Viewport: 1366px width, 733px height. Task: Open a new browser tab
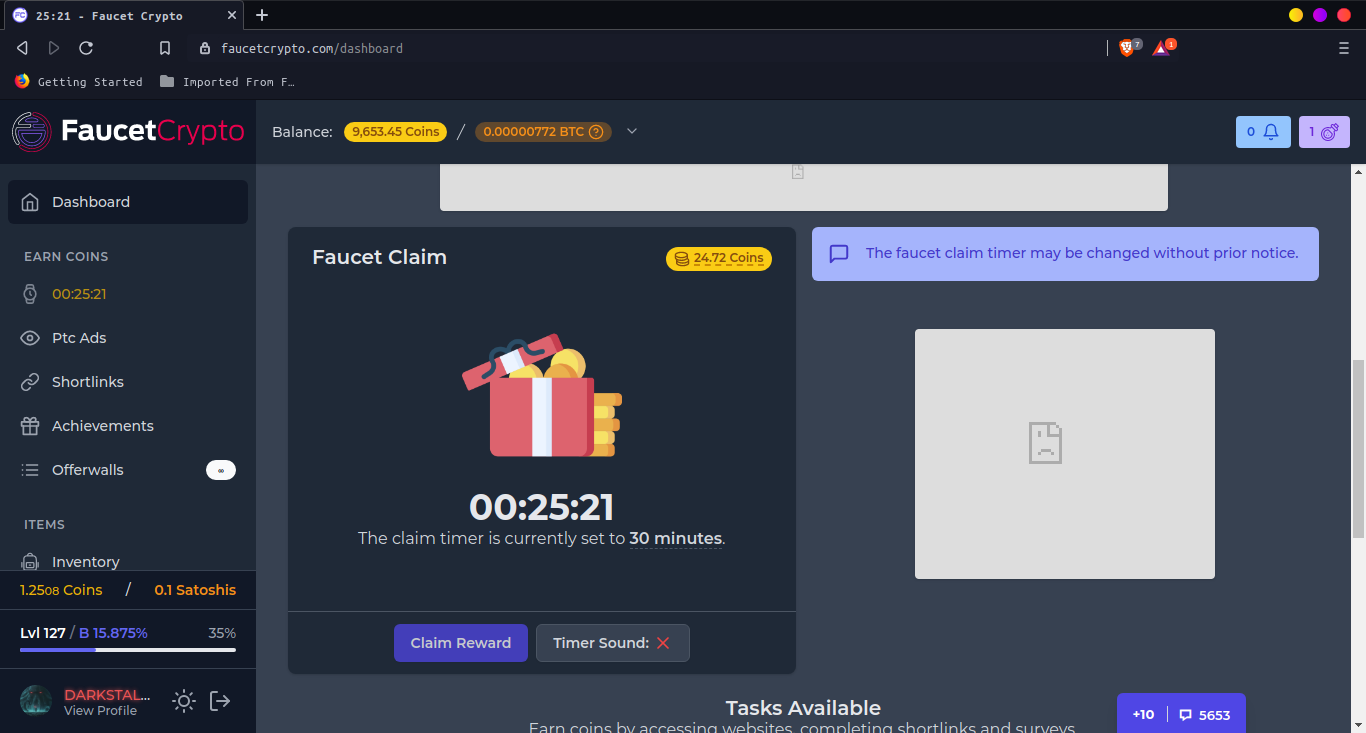(262, 15)
